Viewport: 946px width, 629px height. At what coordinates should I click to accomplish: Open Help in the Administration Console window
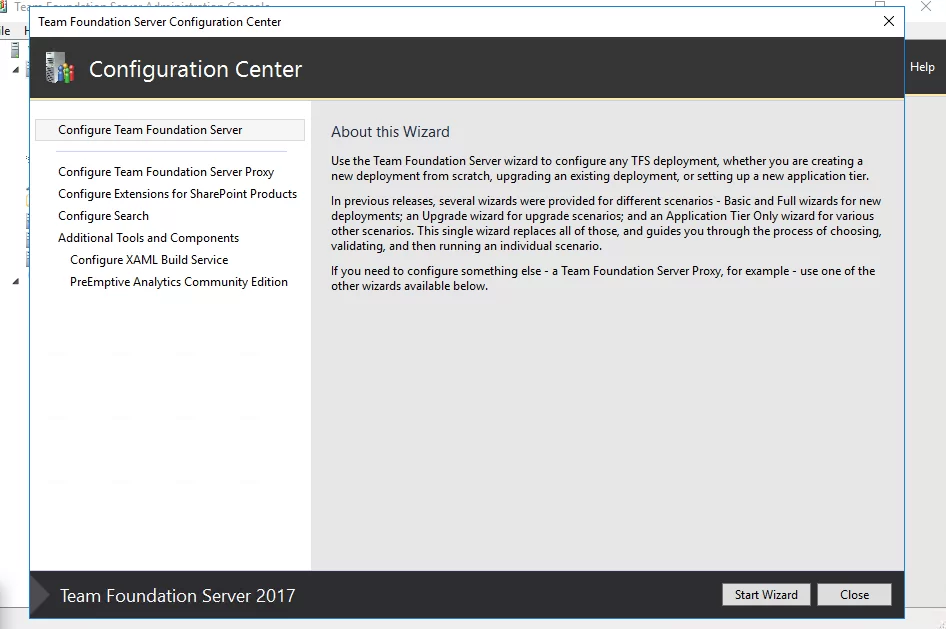922,67
